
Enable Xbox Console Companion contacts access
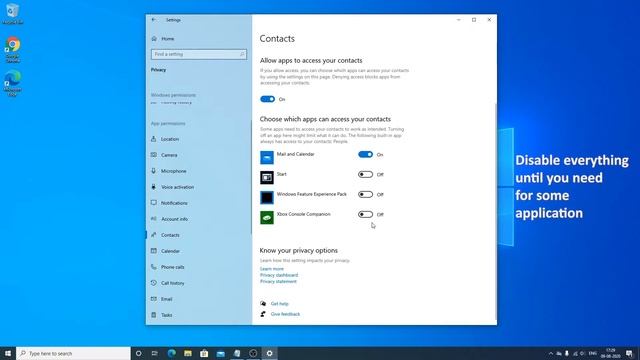(365, 214)
